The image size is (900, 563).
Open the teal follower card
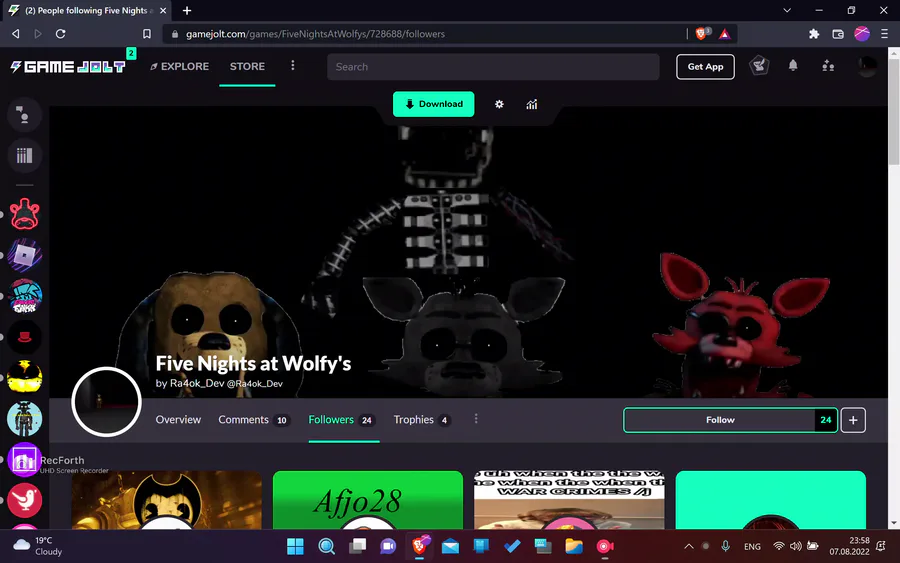pos(771,500)
